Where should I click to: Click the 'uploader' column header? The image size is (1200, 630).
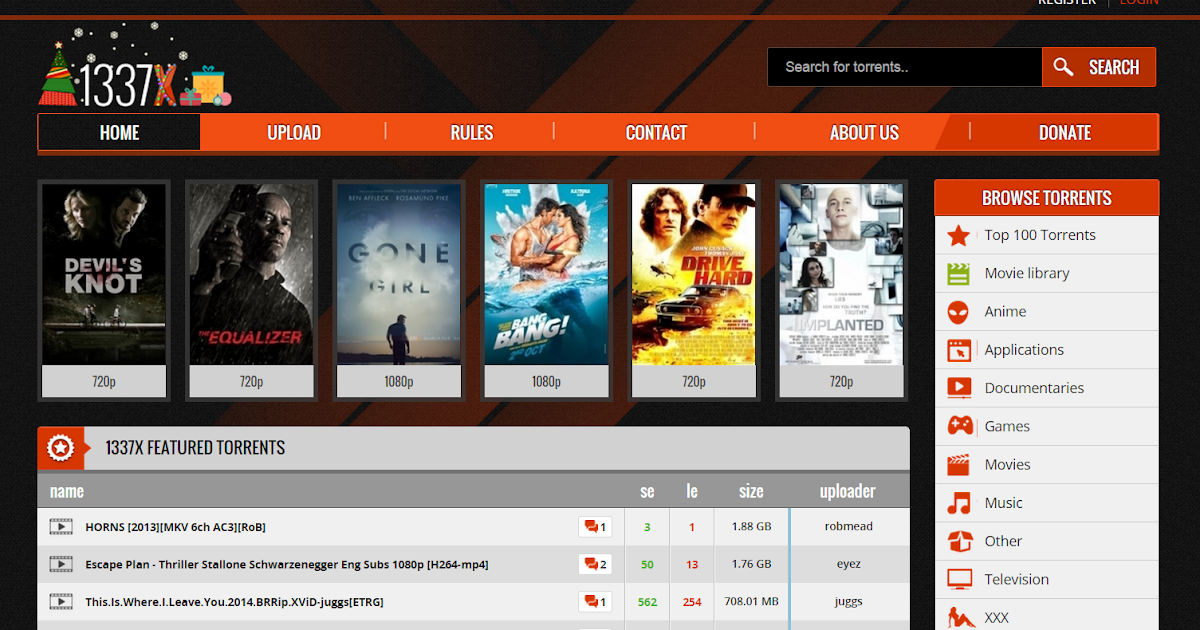848,491
